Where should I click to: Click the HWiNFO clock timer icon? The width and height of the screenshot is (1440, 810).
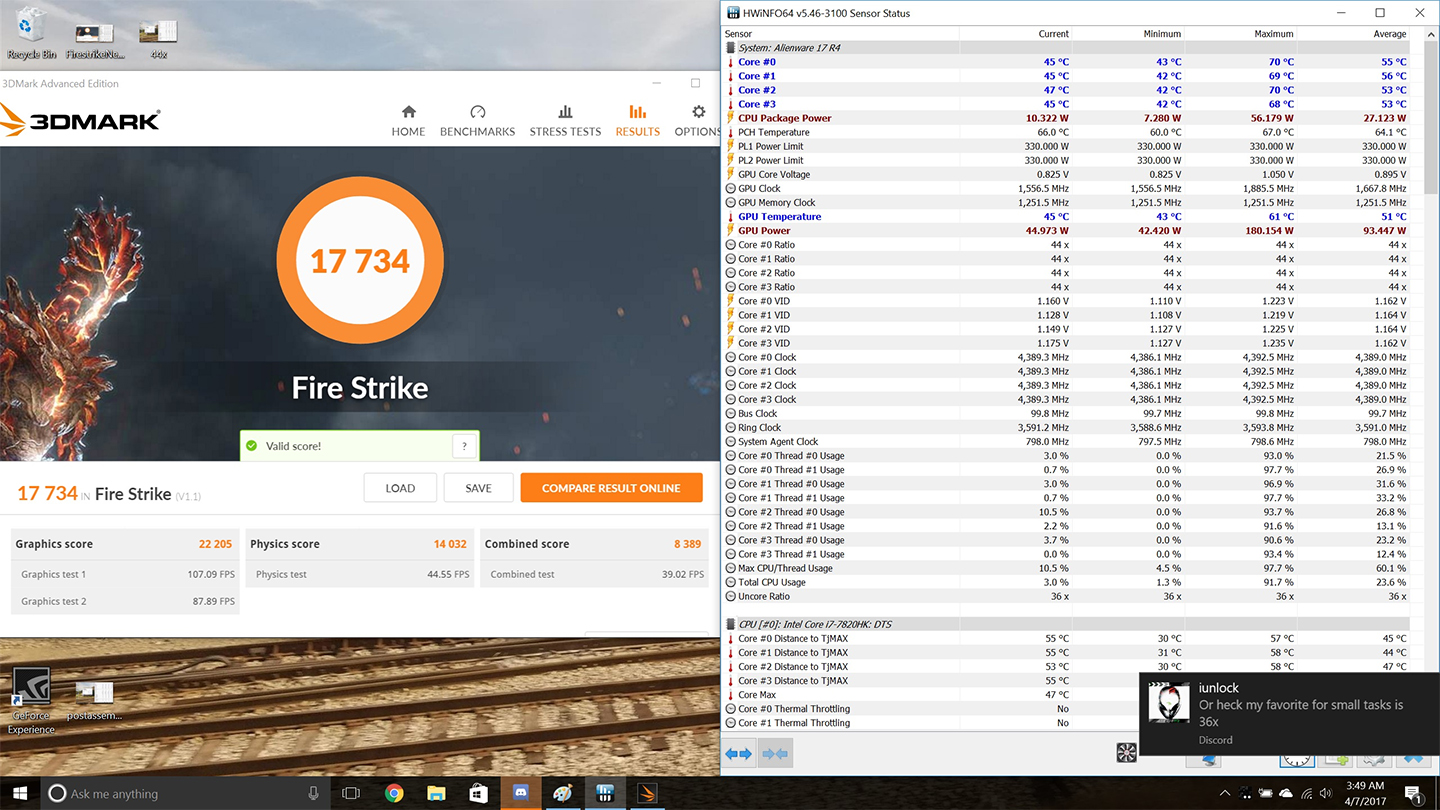1297,761
